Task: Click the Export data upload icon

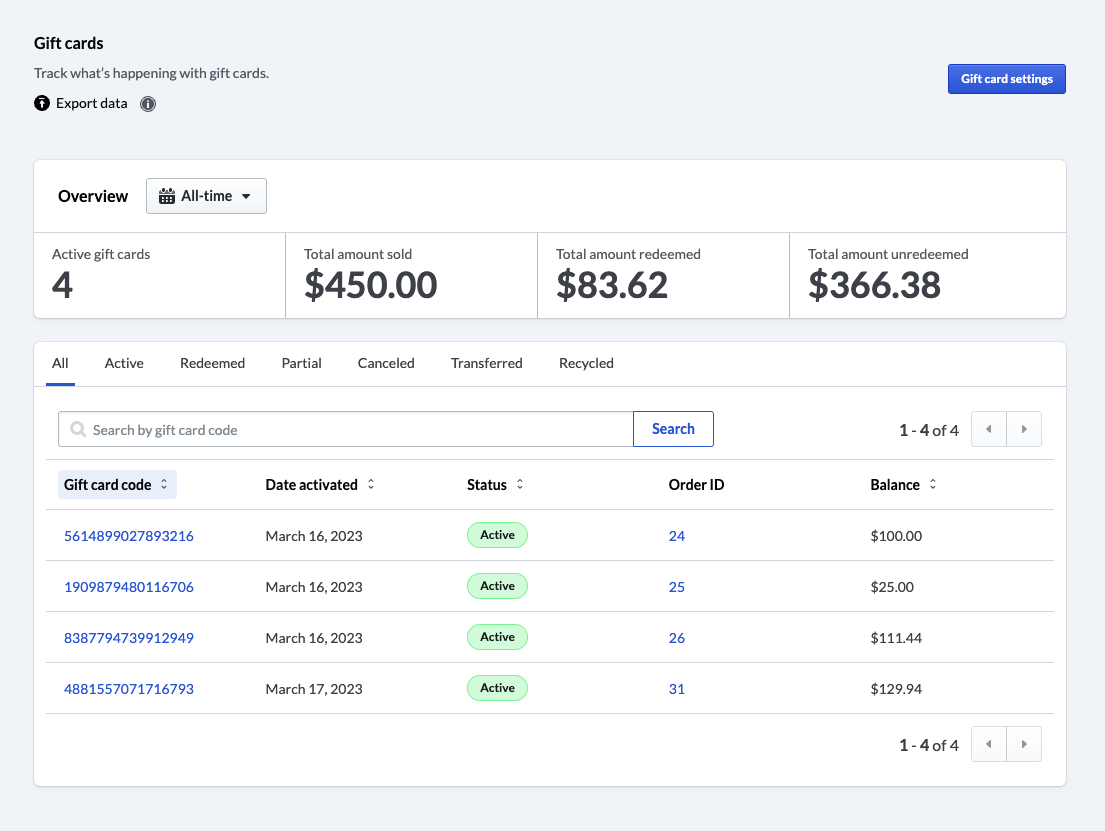Action: pos(42,103)
